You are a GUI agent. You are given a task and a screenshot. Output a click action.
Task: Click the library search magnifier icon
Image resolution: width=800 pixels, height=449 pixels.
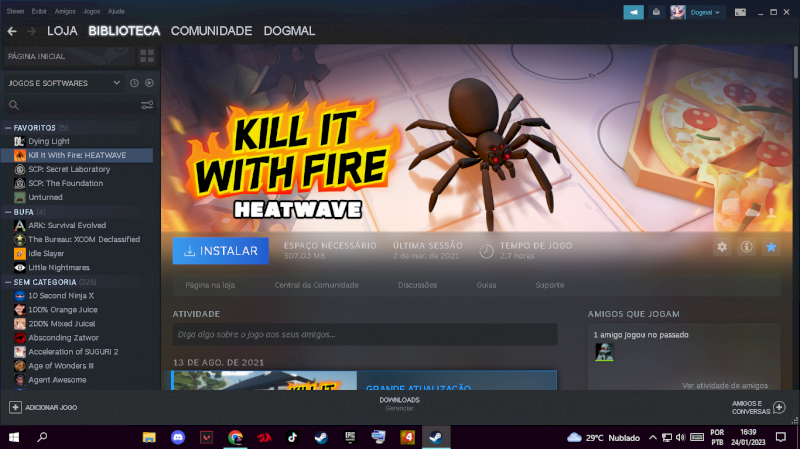click(x=14, y=105)
